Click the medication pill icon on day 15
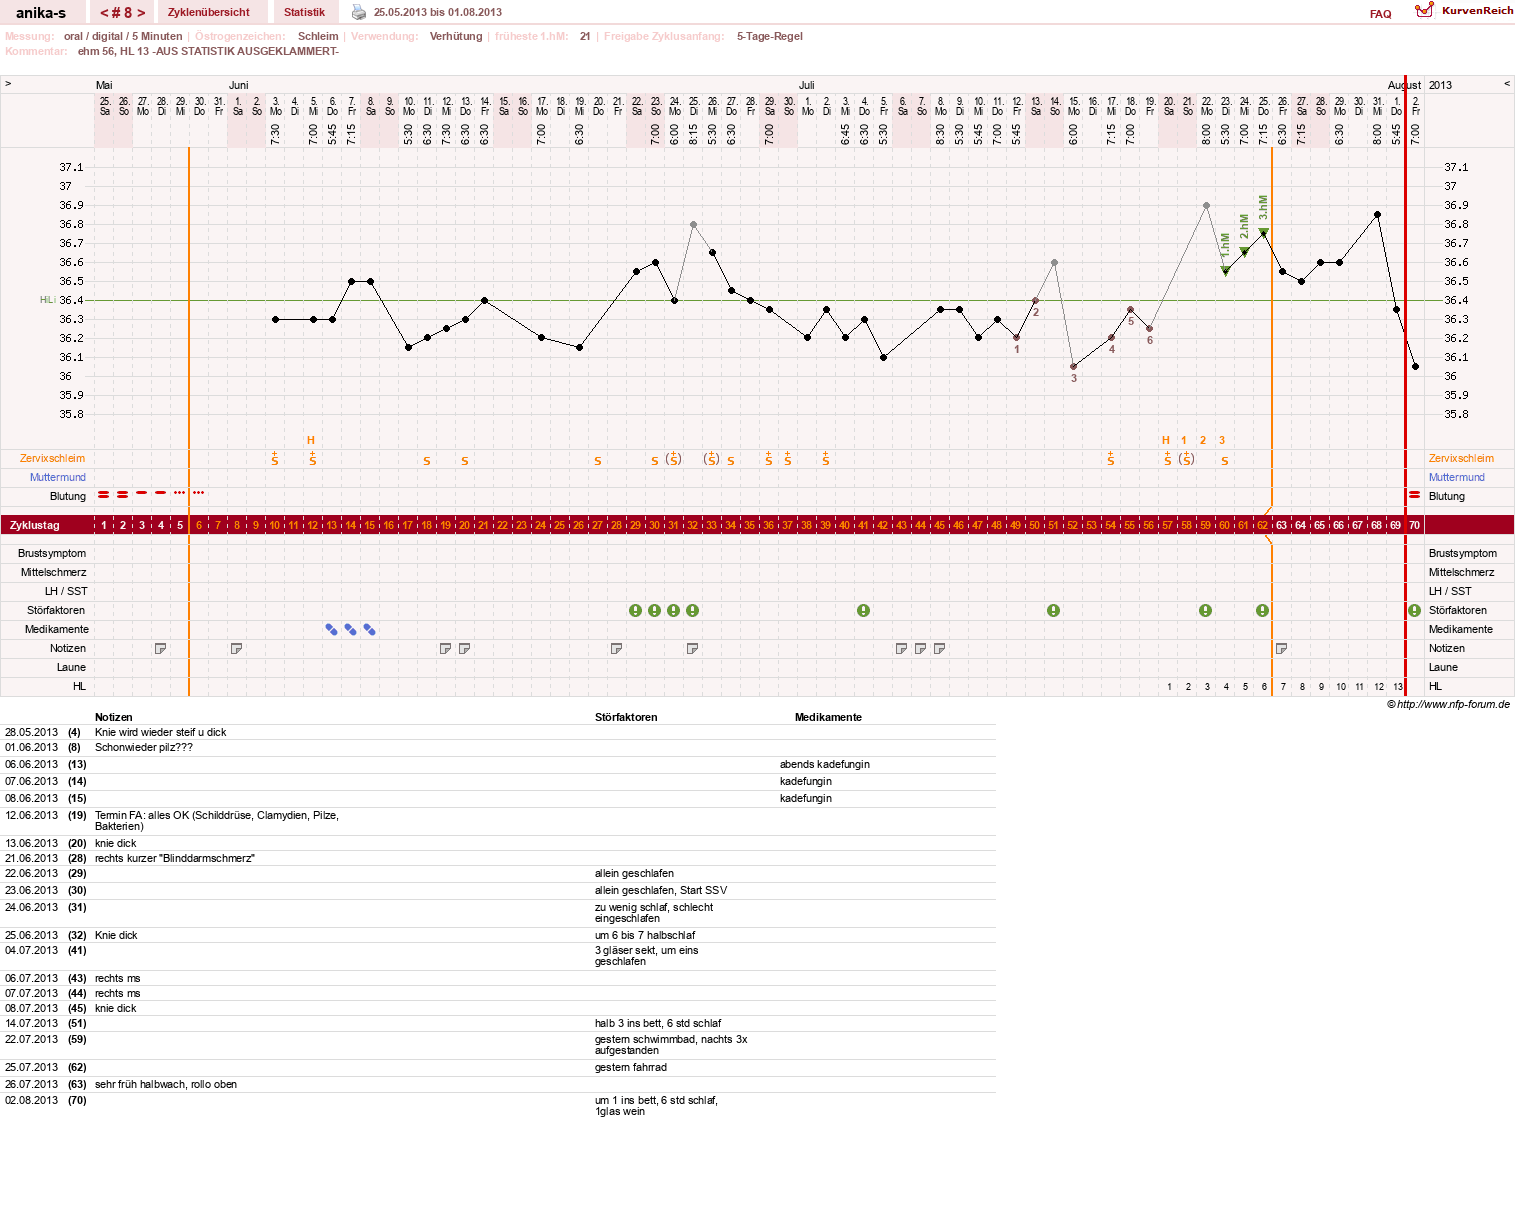The image size is (1515, 1226). (369, 629)
